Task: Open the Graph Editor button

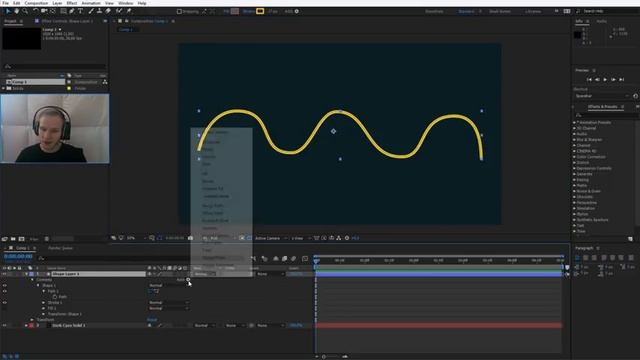Action: coord(305,258)
